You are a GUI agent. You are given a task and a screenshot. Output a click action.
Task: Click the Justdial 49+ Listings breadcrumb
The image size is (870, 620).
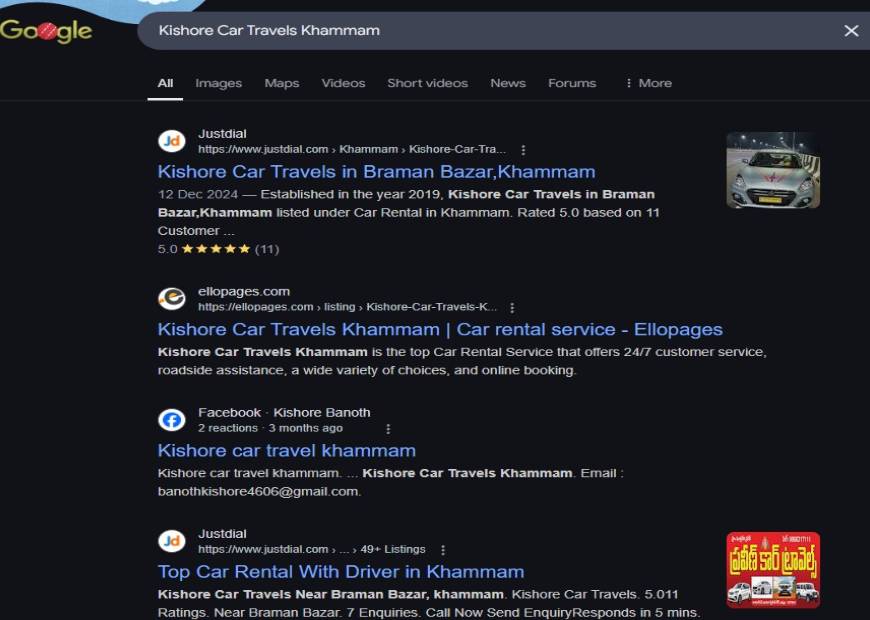312,549
